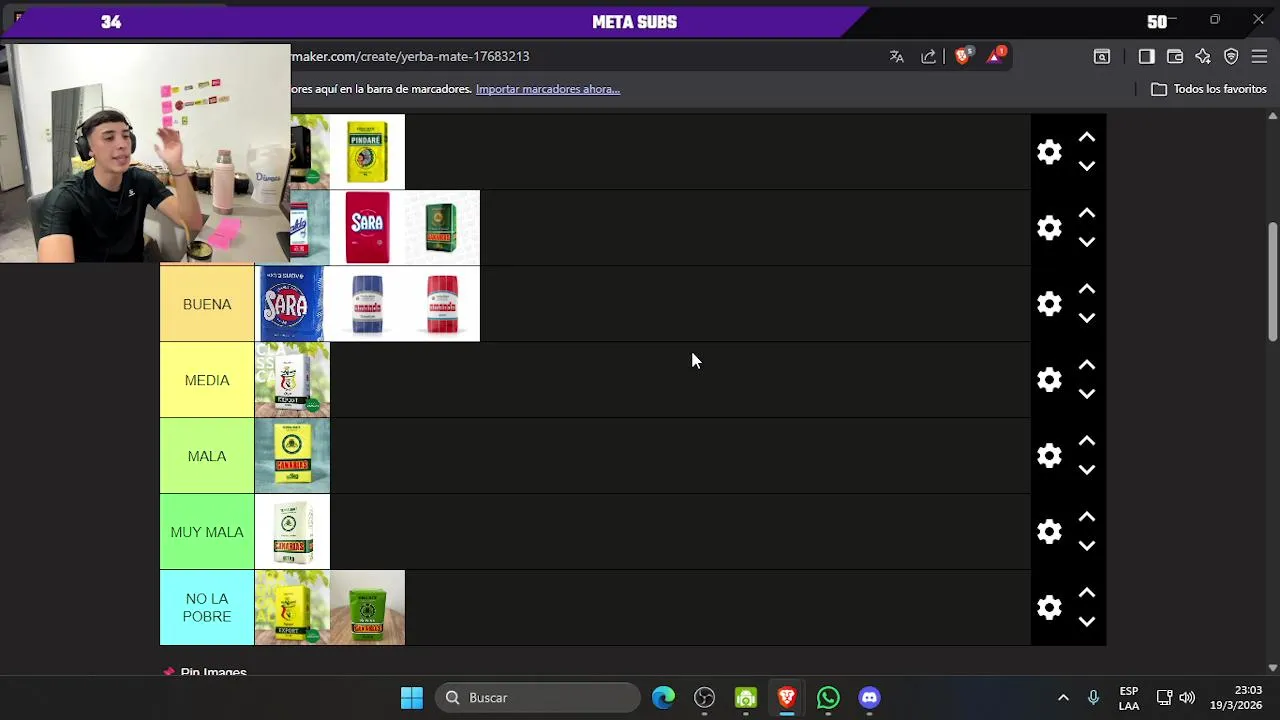Select the blue Sara image in BUENA
The width and height of the screenshot is (1280, 720).
tap(292, 304)
